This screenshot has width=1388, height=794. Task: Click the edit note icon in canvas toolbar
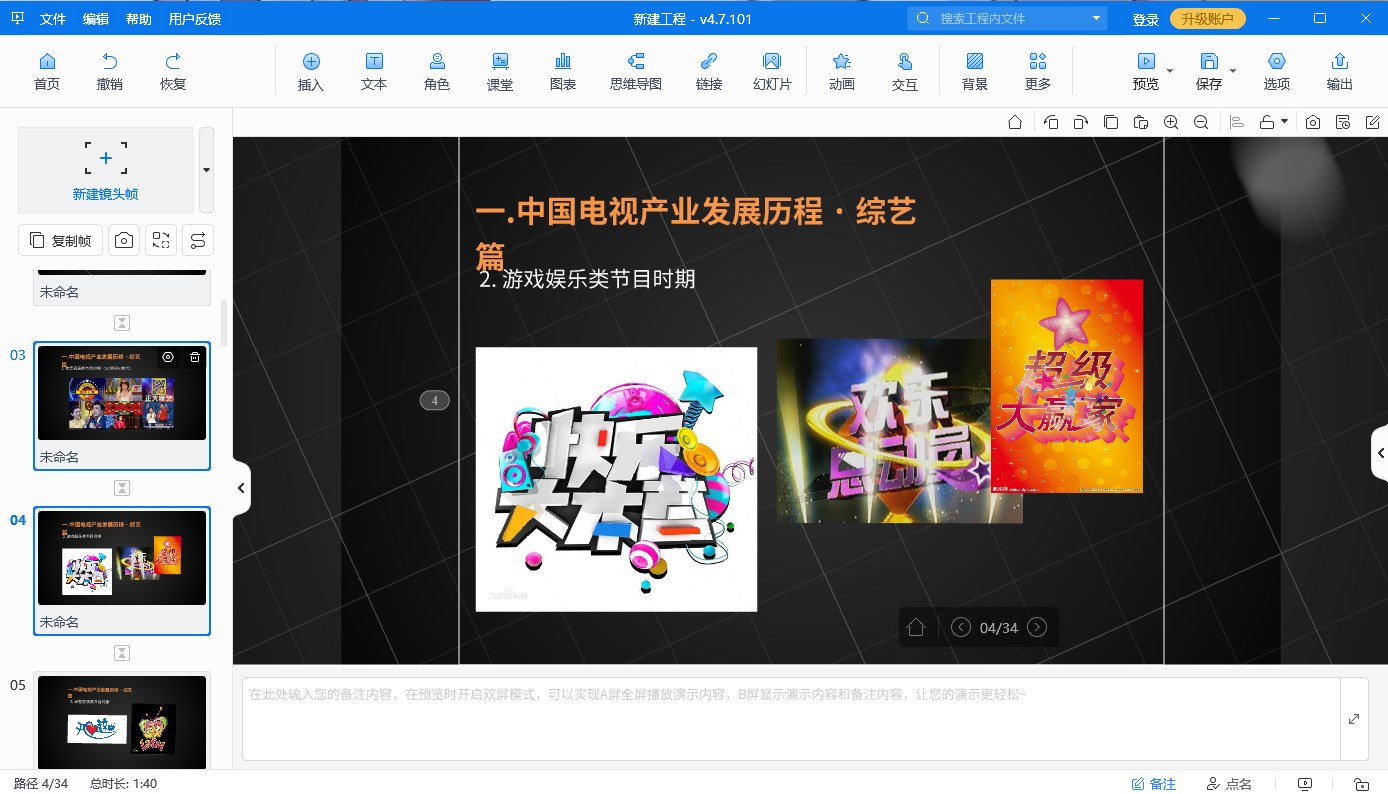click(x=1373, y=122)
